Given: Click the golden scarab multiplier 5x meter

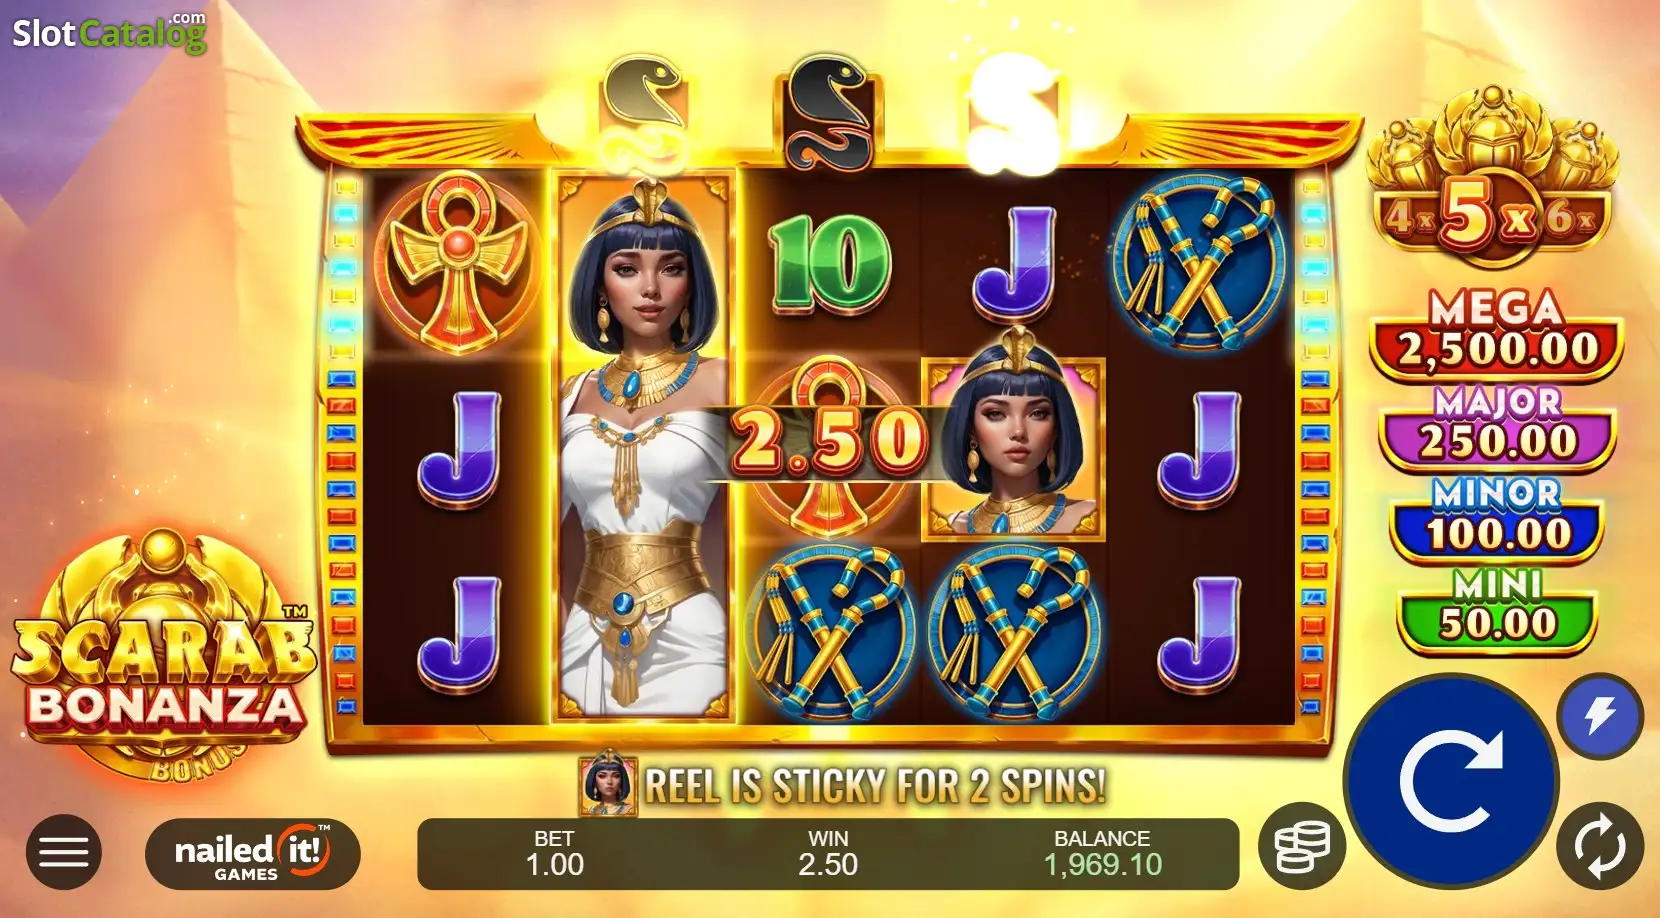Looking at the screenshot, I should pyautogui.click(x=1491, y=178).
